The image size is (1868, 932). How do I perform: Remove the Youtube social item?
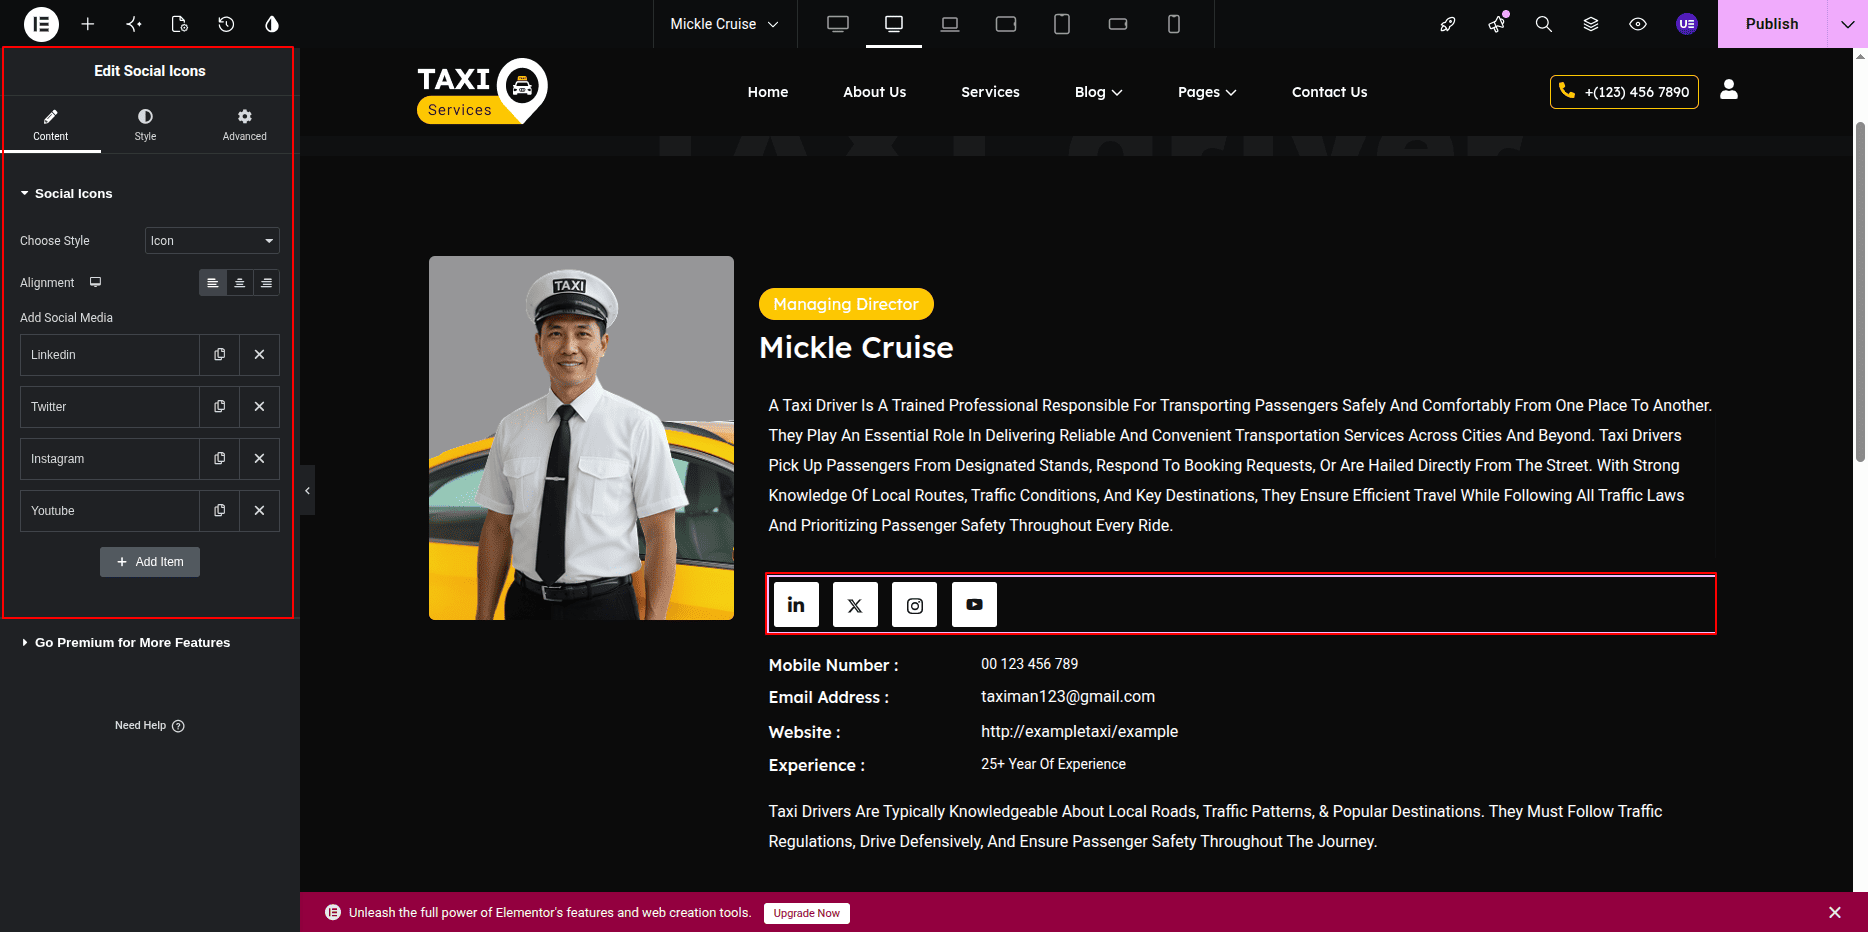tap(260, 511)
